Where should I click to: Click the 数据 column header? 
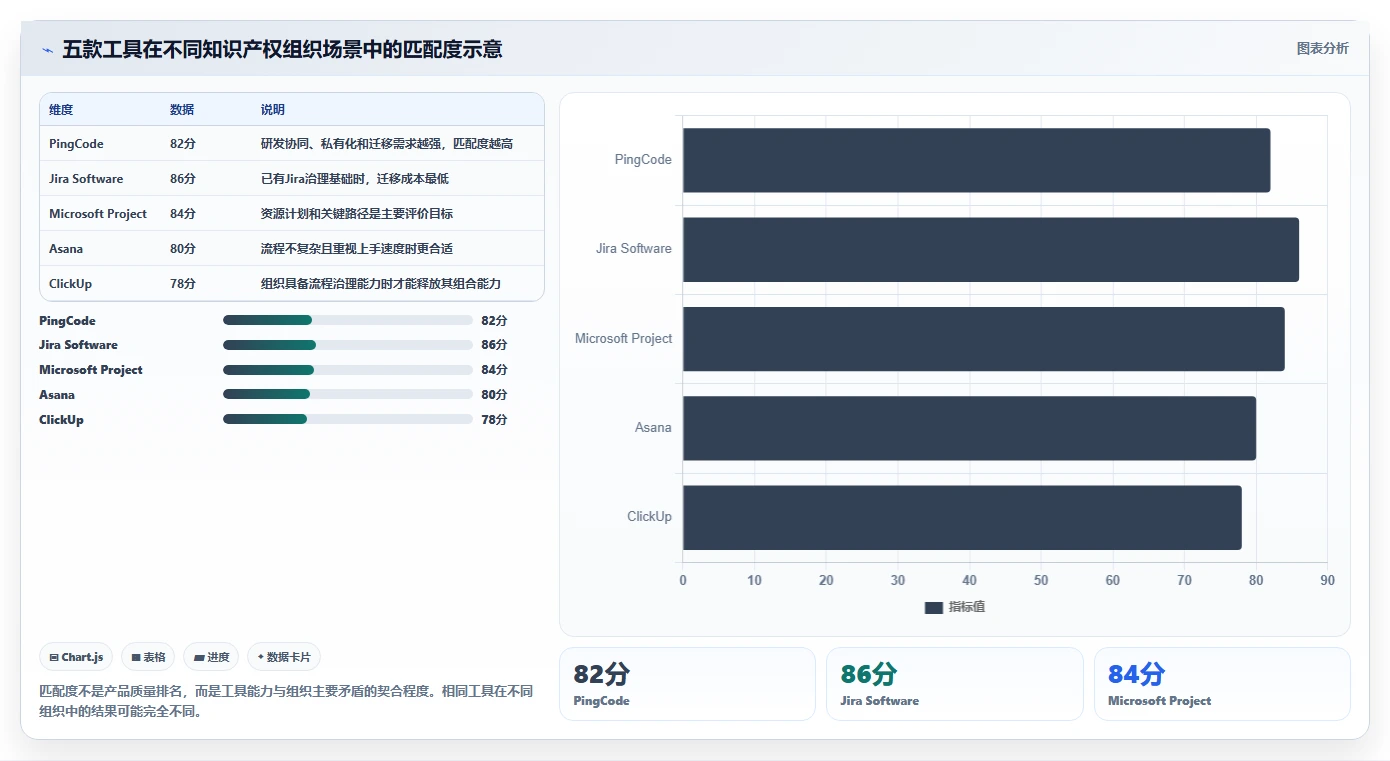coord(182,110)
